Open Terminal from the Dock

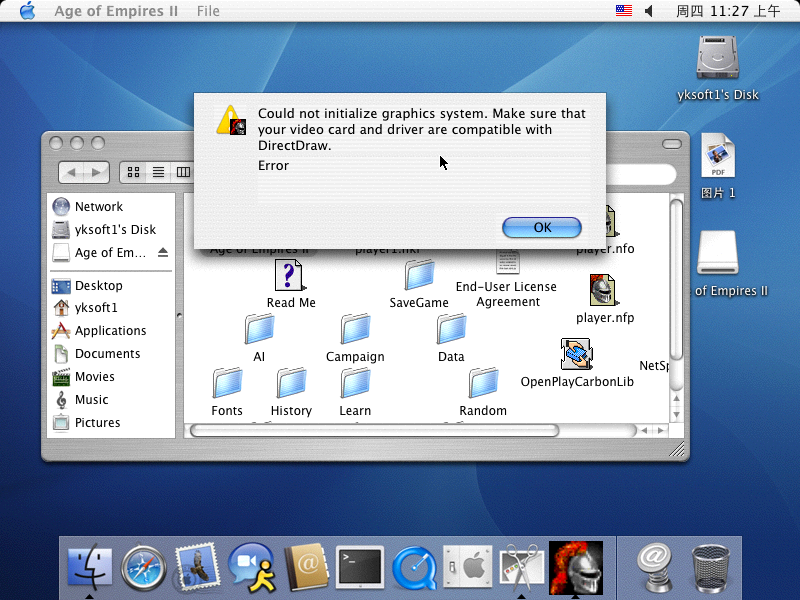(360, 566)
